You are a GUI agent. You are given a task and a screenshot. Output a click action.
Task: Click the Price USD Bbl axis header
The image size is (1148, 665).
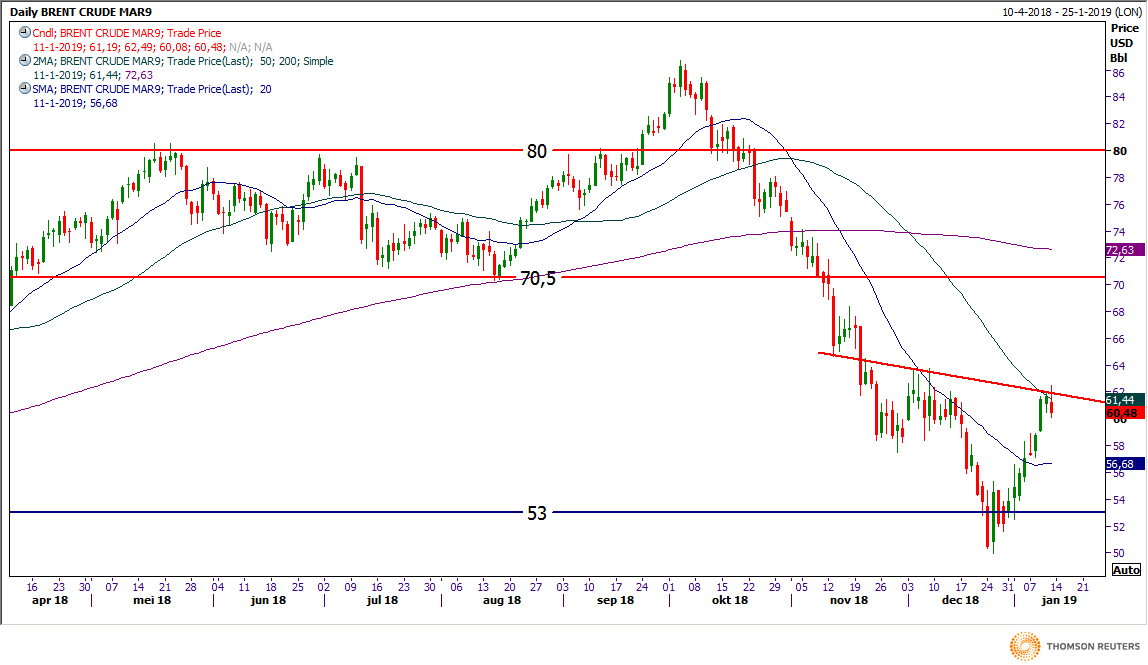tap(1125, 42)
